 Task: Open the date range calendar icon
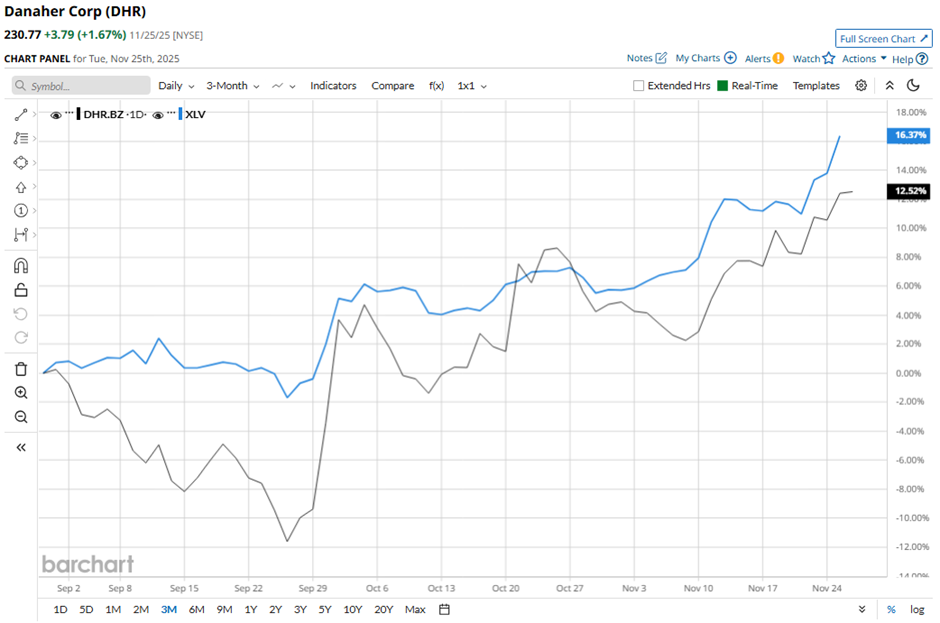pyautogui.click(x=445, y=609)
